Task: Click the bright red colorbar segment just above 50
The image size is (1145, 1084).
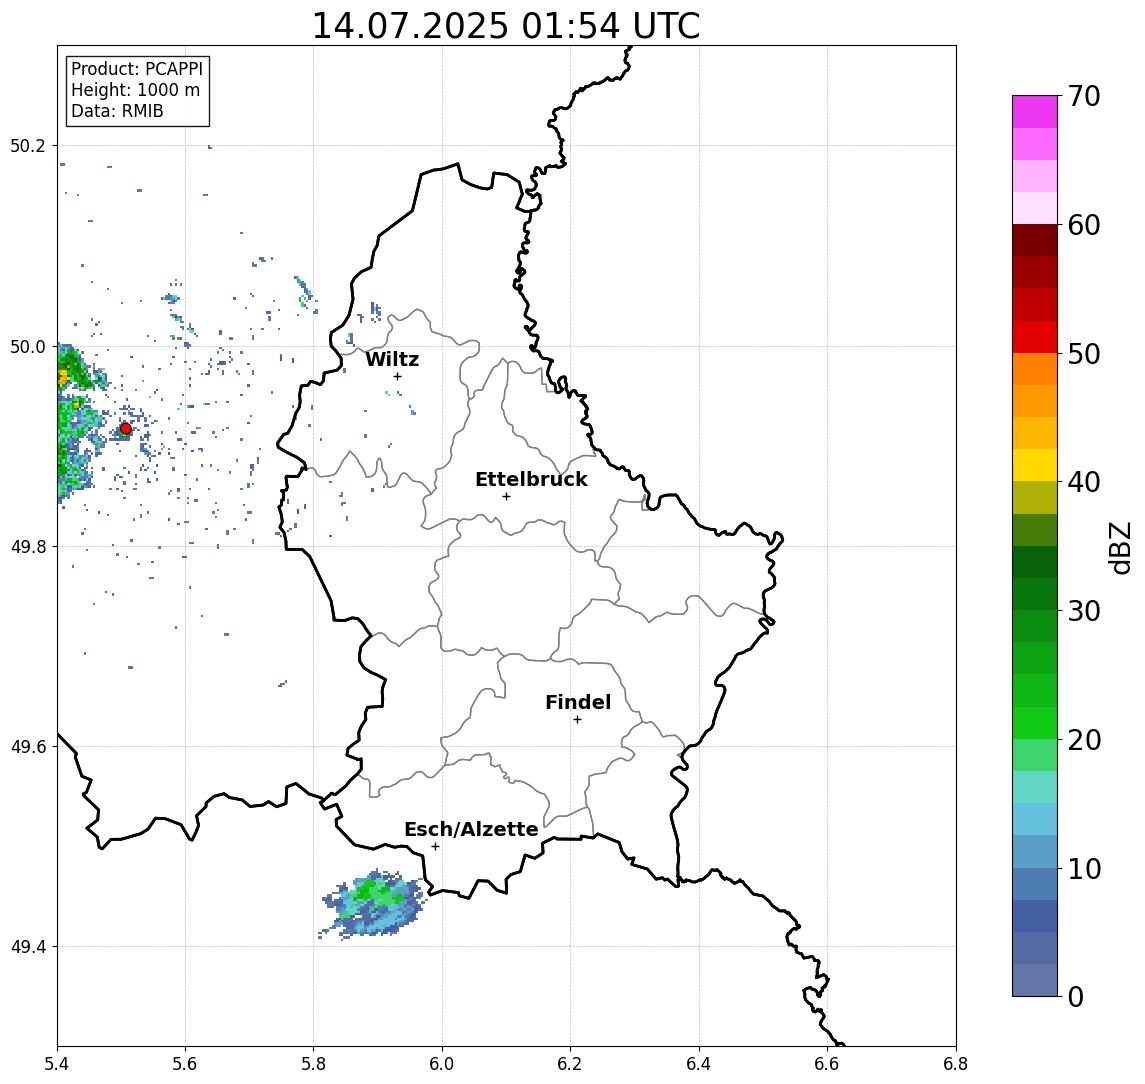Action: click(1035, 337)
